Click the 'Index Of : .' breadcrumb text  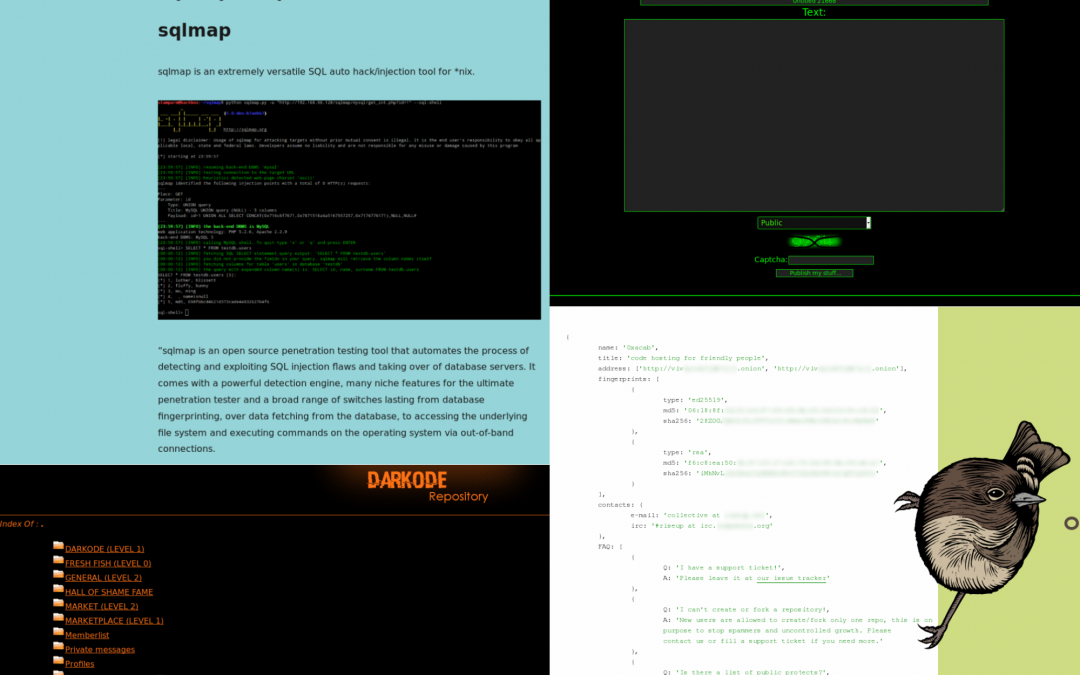22,524
